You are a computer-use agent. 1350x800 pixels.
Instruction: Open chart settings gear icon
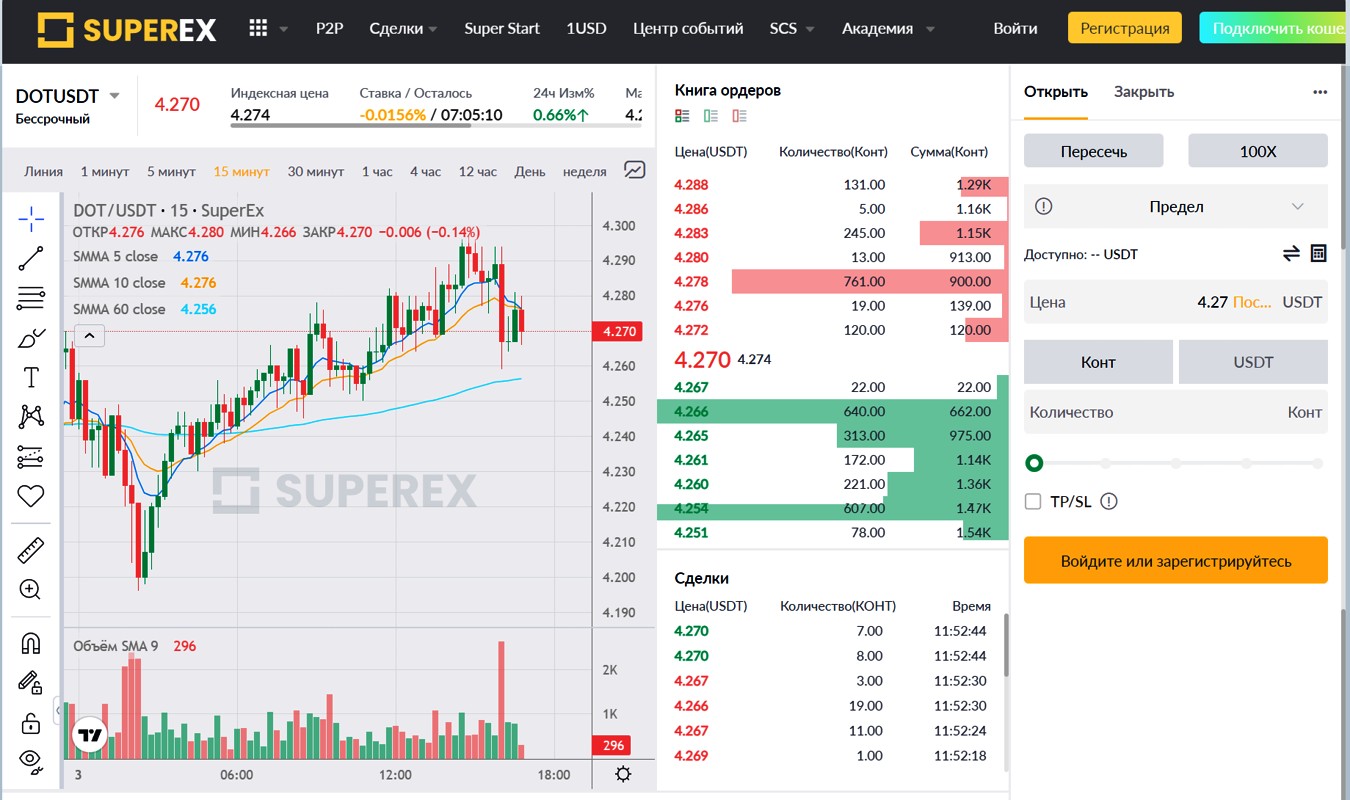click(623, 774)
